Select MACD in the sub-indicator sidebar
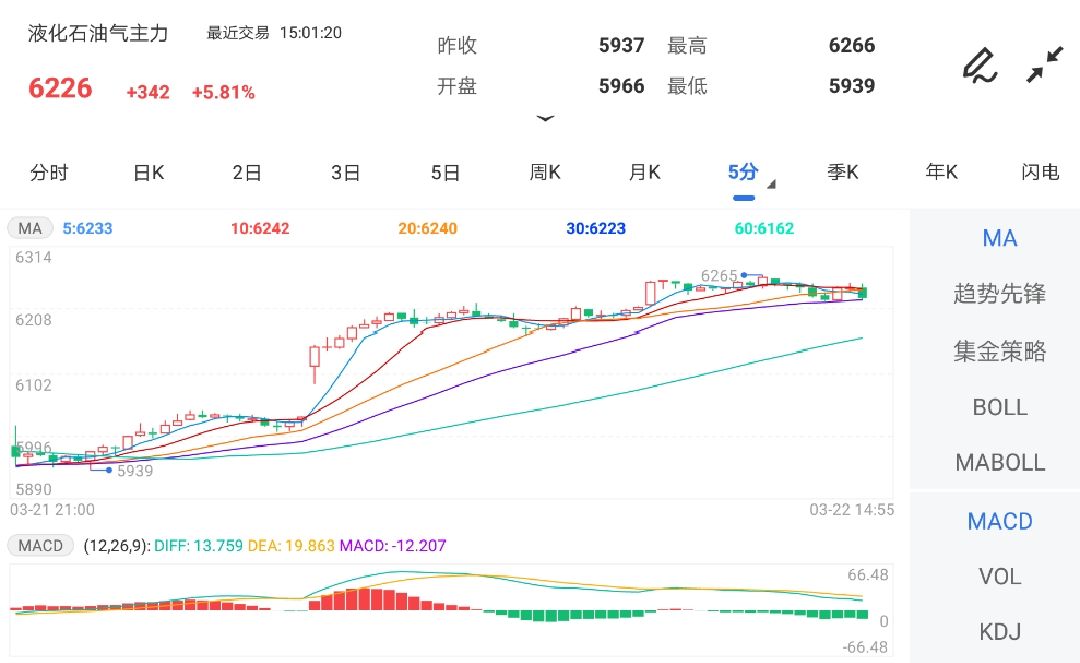 pyautogui.click(x=999, y=521)
